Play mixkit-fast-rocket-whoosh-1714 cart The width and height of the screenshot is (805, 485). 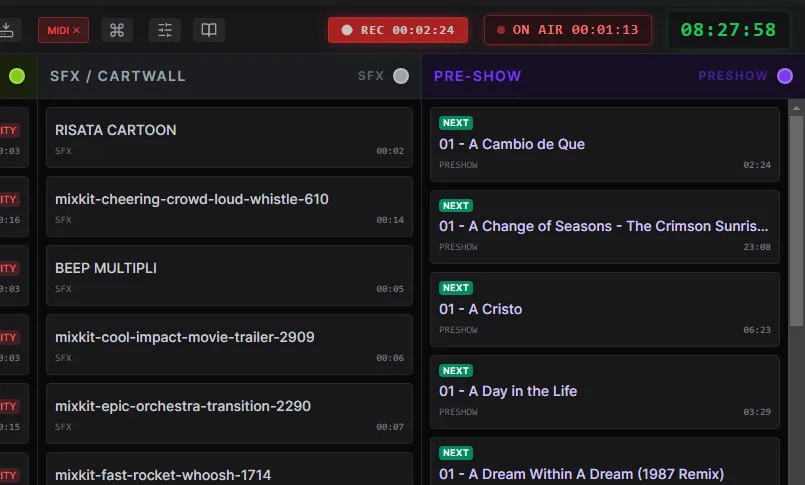[x=229, y=469]
